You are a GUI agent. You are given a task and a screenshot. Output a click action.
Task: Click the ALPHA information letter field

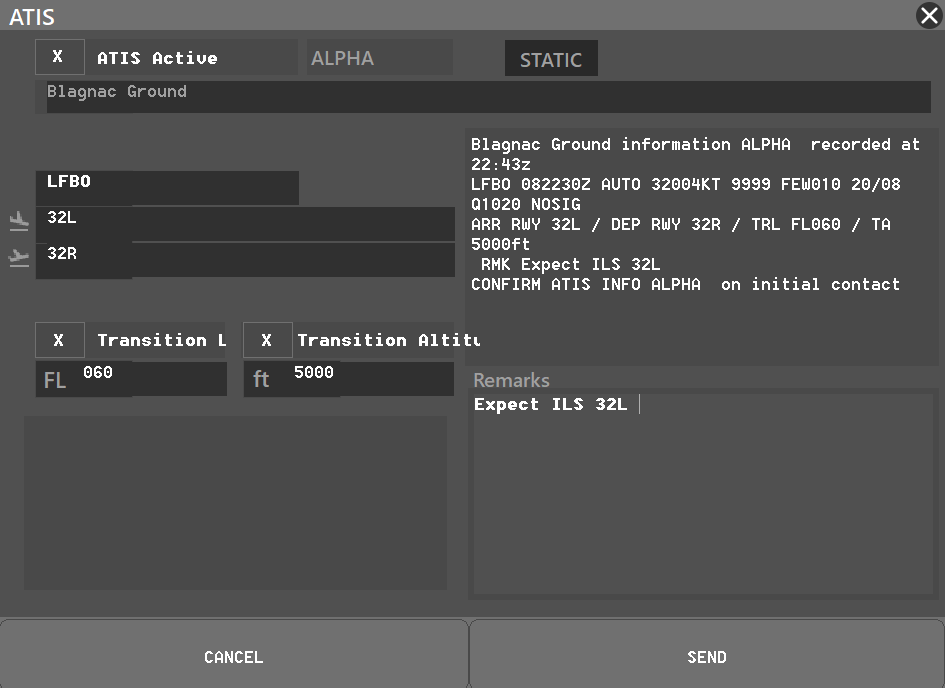click(380, 57)
